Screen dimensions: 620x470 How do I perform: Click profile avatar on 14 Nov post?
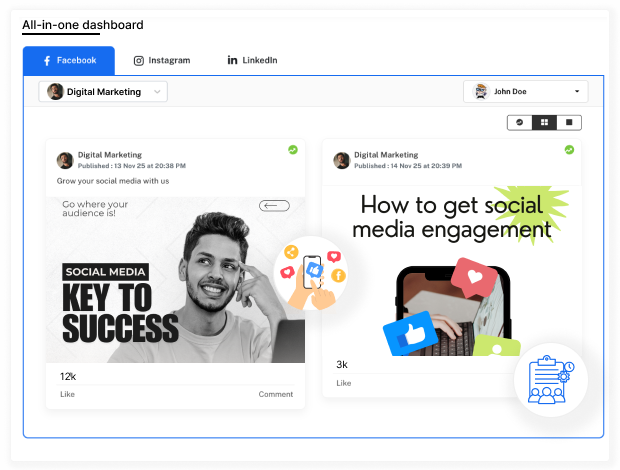341,160
